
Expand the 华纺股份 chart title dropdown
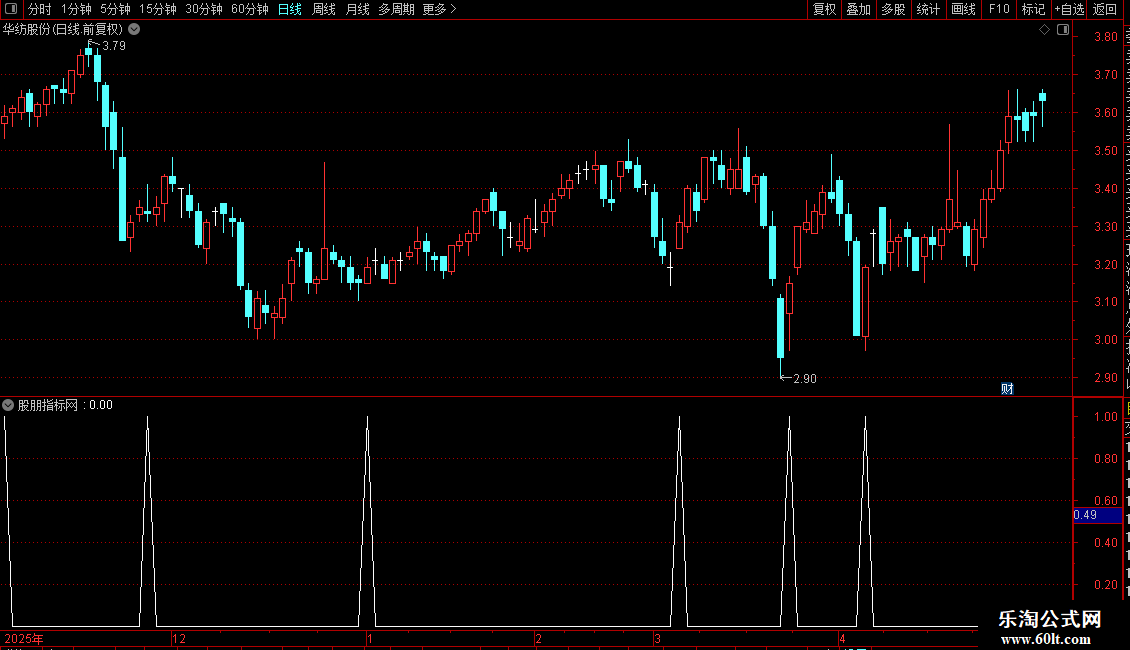[134, 30]
